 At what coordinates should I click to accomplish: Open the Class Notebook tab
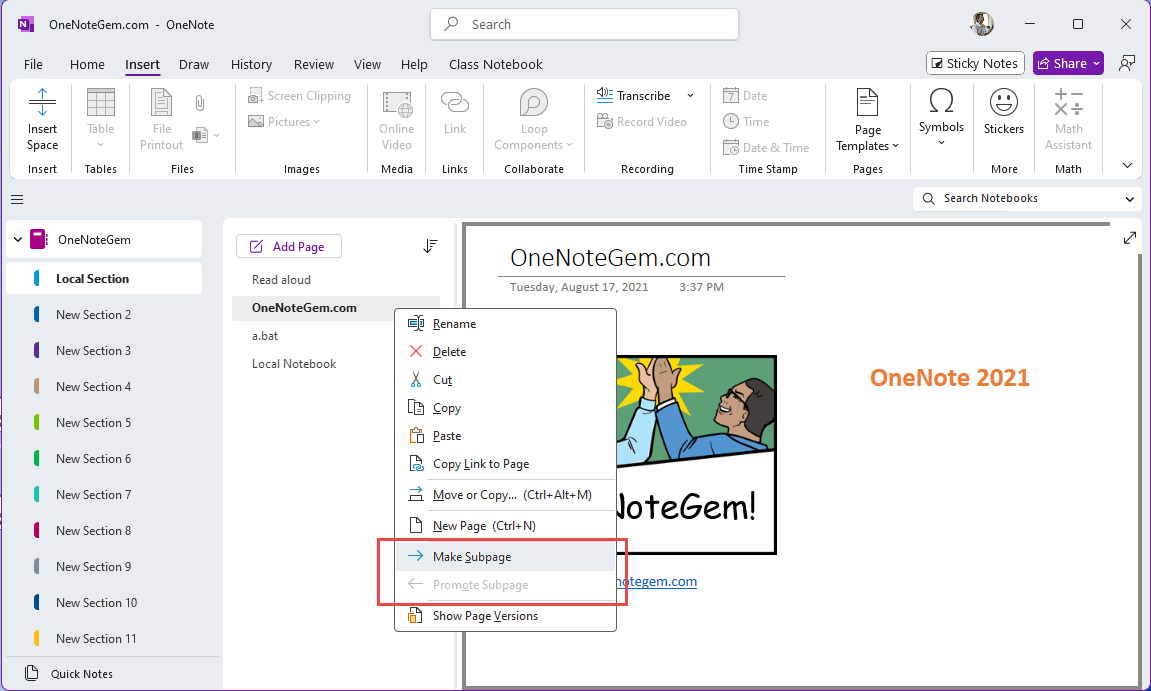[x=495, y=65]
